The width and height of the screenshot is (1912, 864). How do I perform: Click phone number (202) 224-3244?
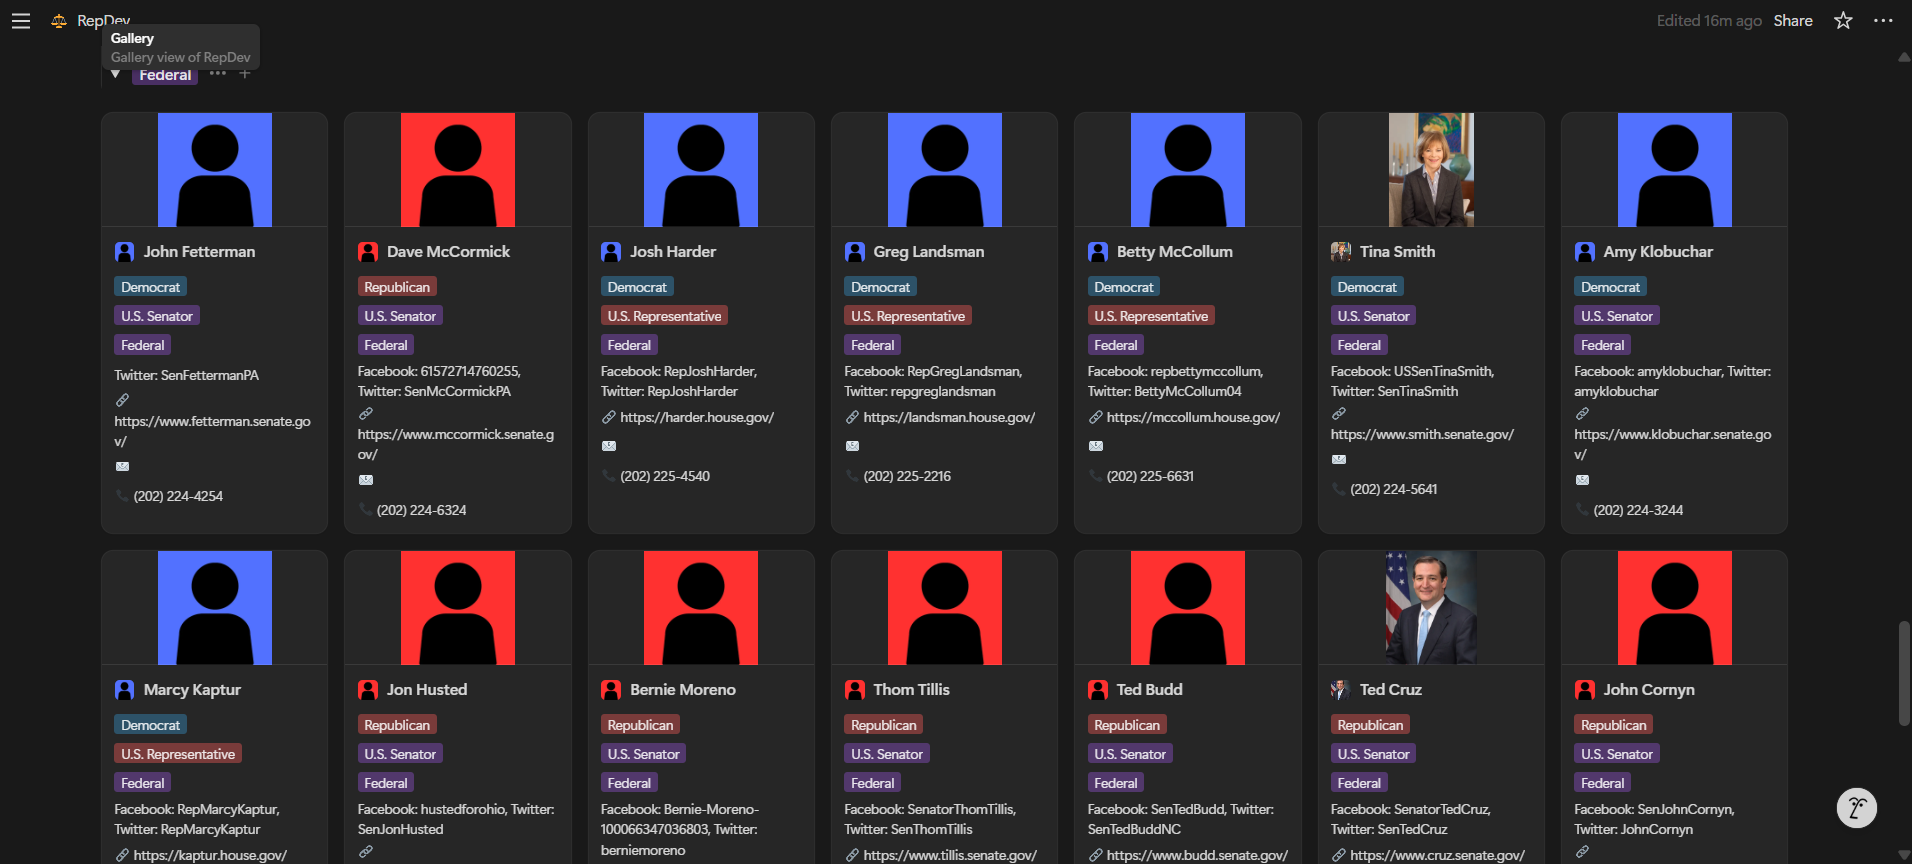pyautogui.click(x=1638, y=510)
